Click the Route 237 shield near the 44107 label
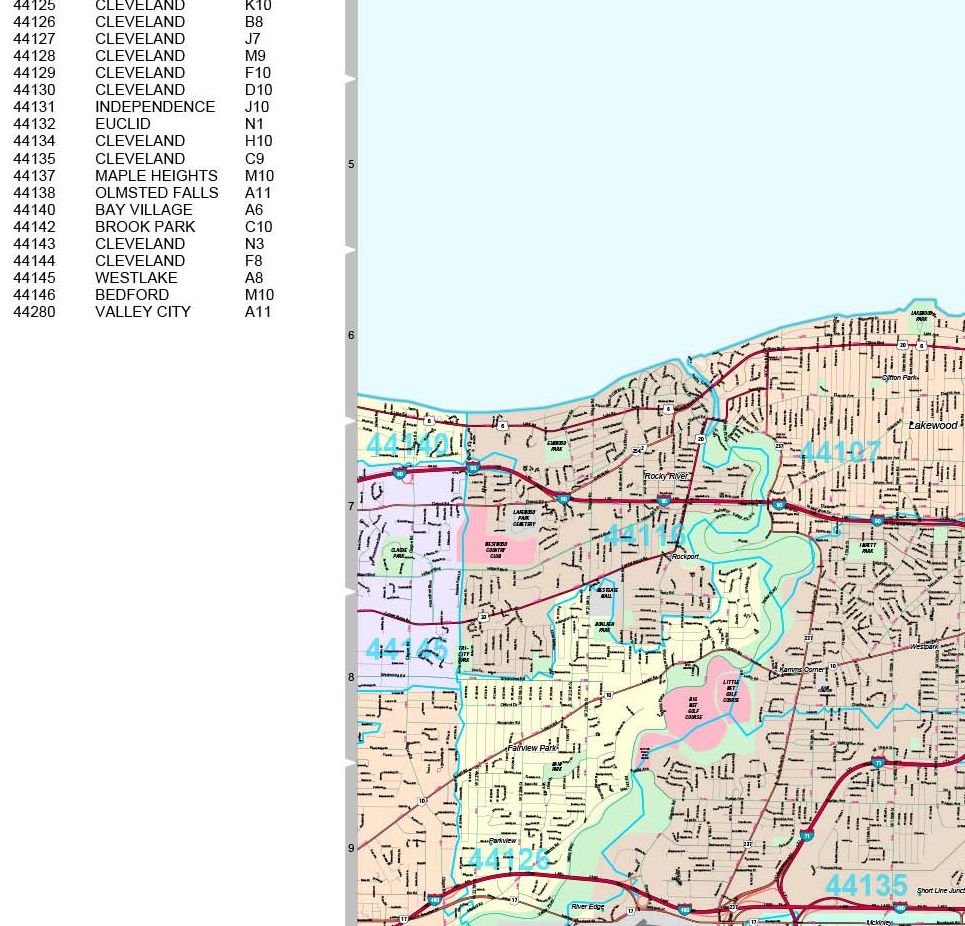Viewport: 965px width, 926px height. (780, 446)
